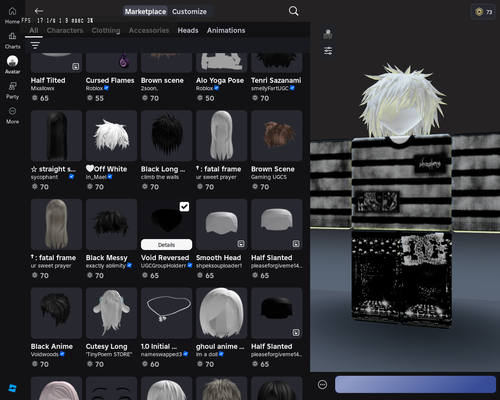
Task: Select the Black Anime hair thumbnail
Action: coord(56,313)
